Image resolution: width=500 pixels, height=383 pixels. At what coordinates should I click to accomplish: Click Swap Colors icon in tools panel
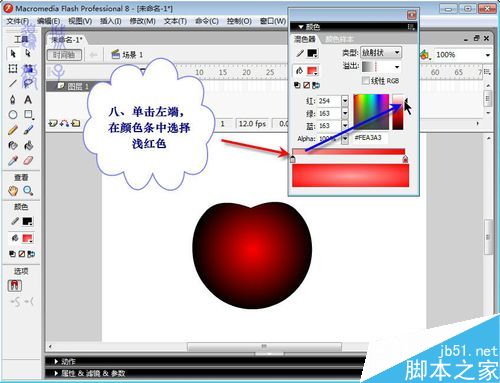[x=31, y=254]
